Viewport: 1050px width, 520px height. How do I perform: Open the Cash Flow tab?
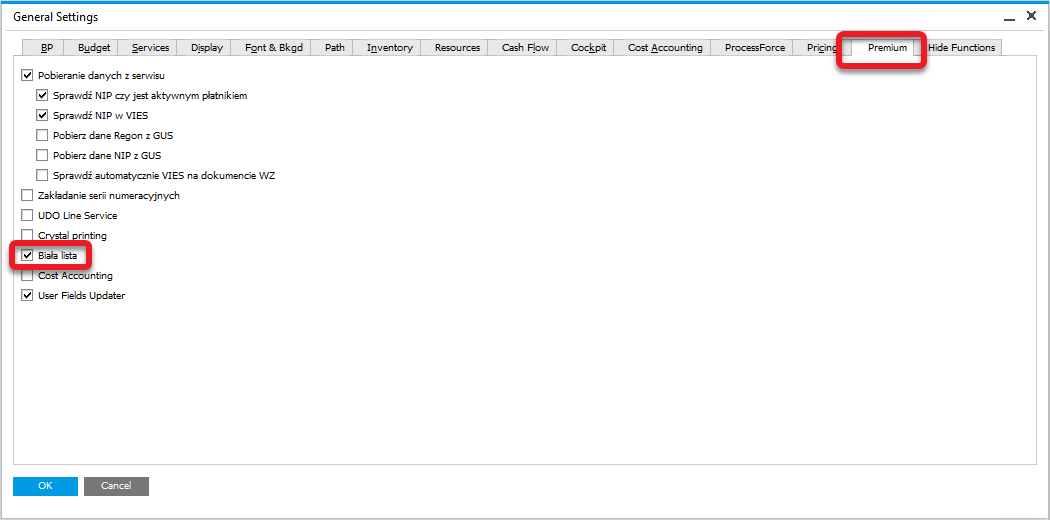coord(525,48)
